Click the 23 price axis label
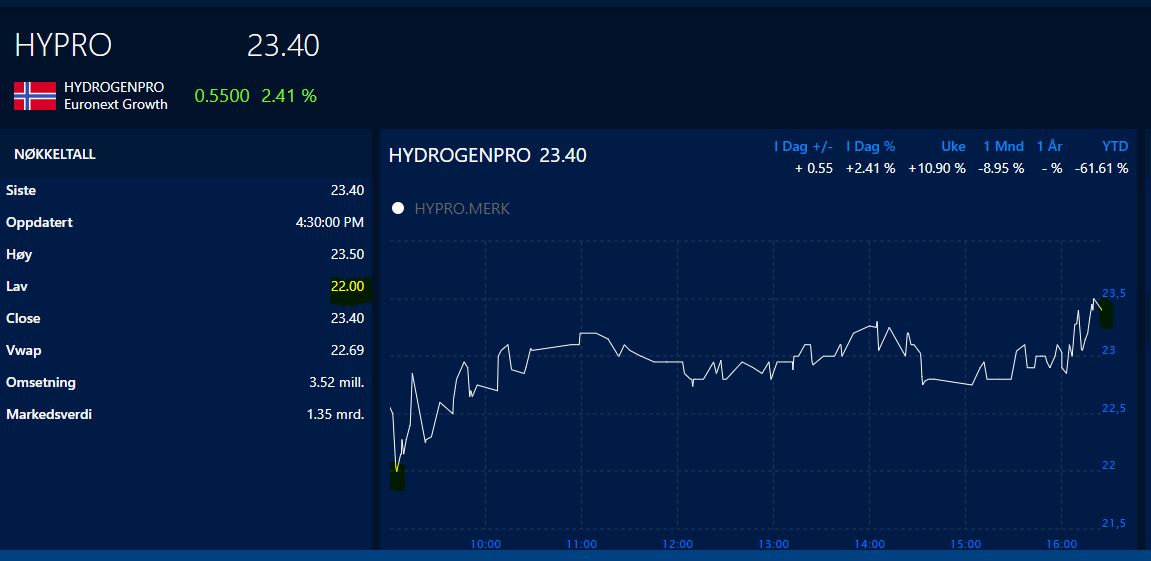Viewport: 1151px width, 561px height. 1109,350
